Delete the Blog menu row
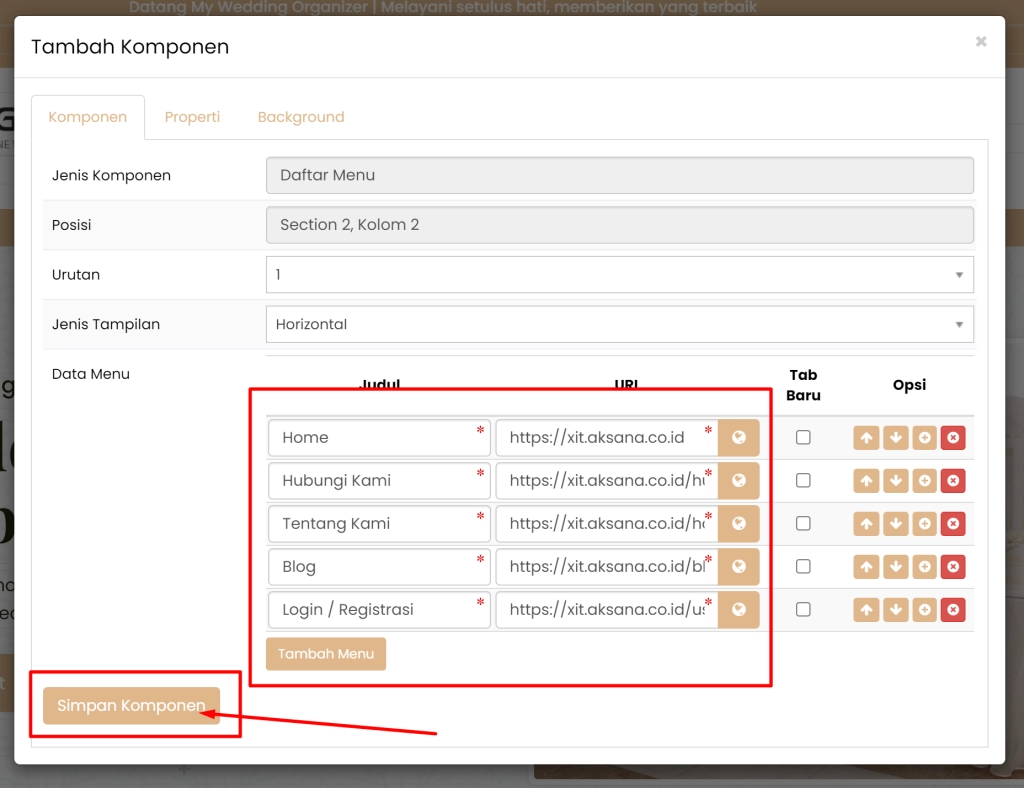Viewport: 1024px width, 788px height. pos(953,567)
